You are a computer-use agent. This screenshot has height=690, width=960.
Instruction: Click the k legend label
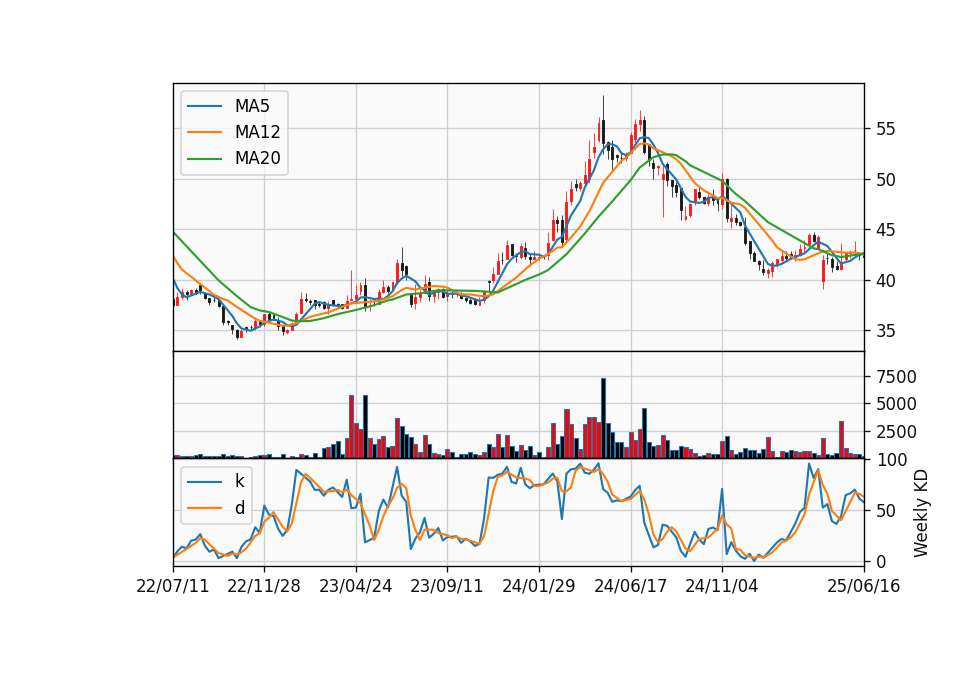(239, 481)
